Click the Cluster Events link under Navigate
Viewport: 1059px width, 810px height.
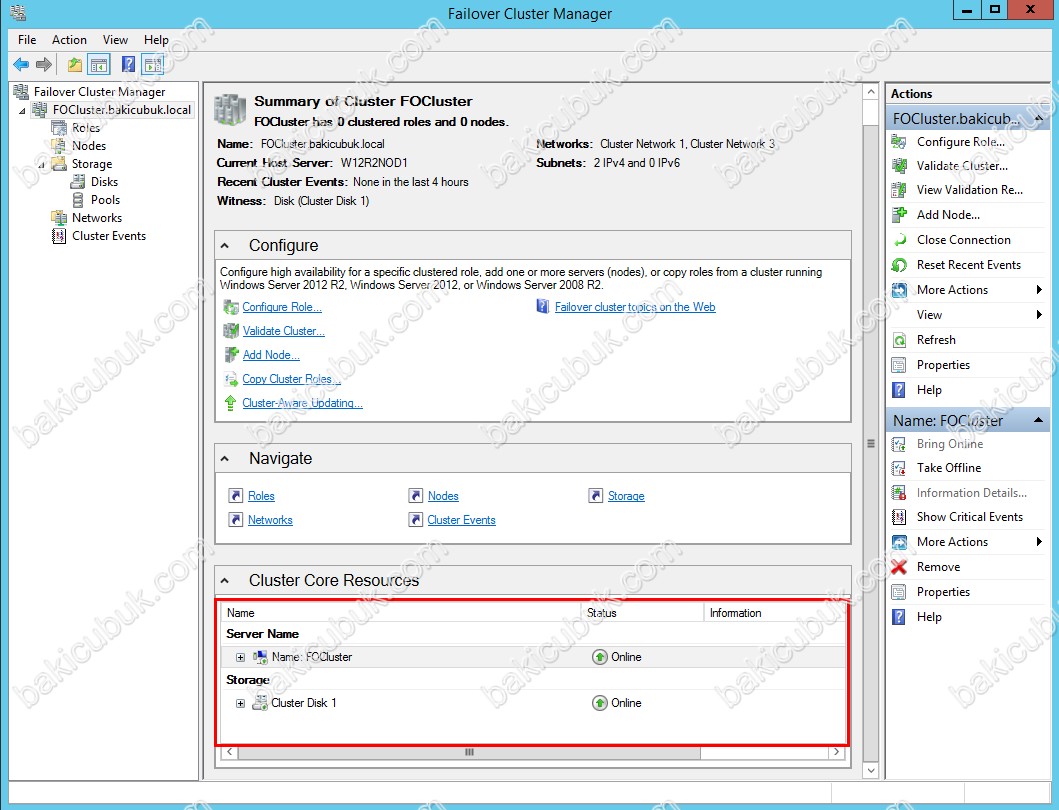point(461,520)
